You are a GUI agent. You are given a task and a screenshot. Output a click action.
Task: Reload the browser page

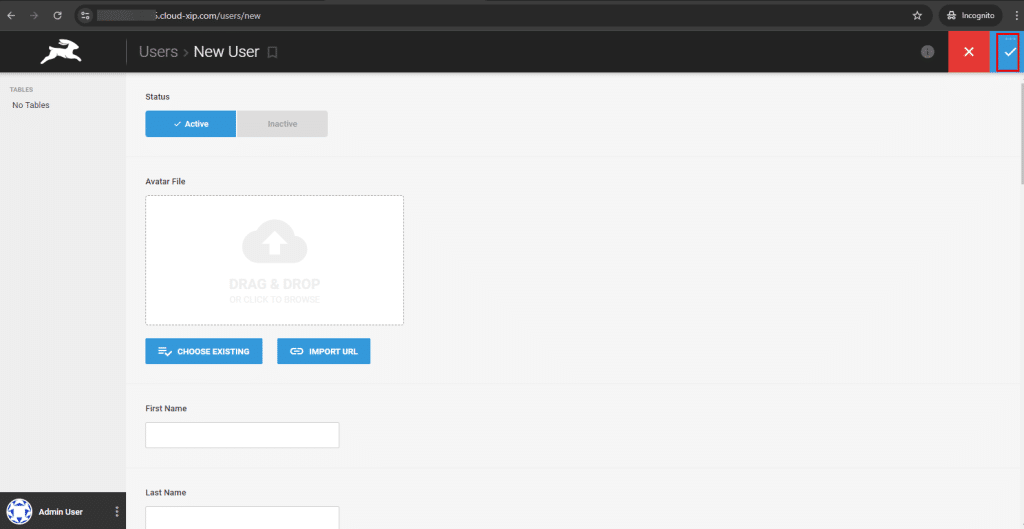pos(57,16)
